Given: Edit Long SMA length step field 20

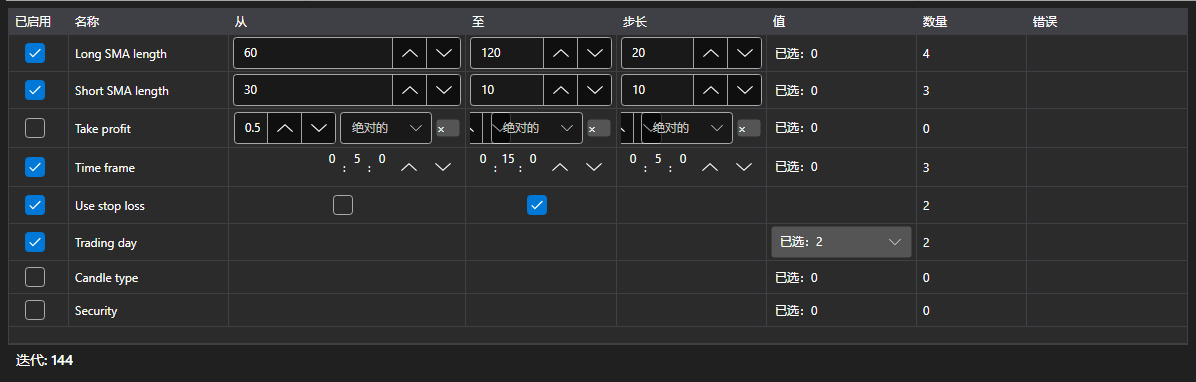Looking at the screenshot, I should (x=657, y=53).
